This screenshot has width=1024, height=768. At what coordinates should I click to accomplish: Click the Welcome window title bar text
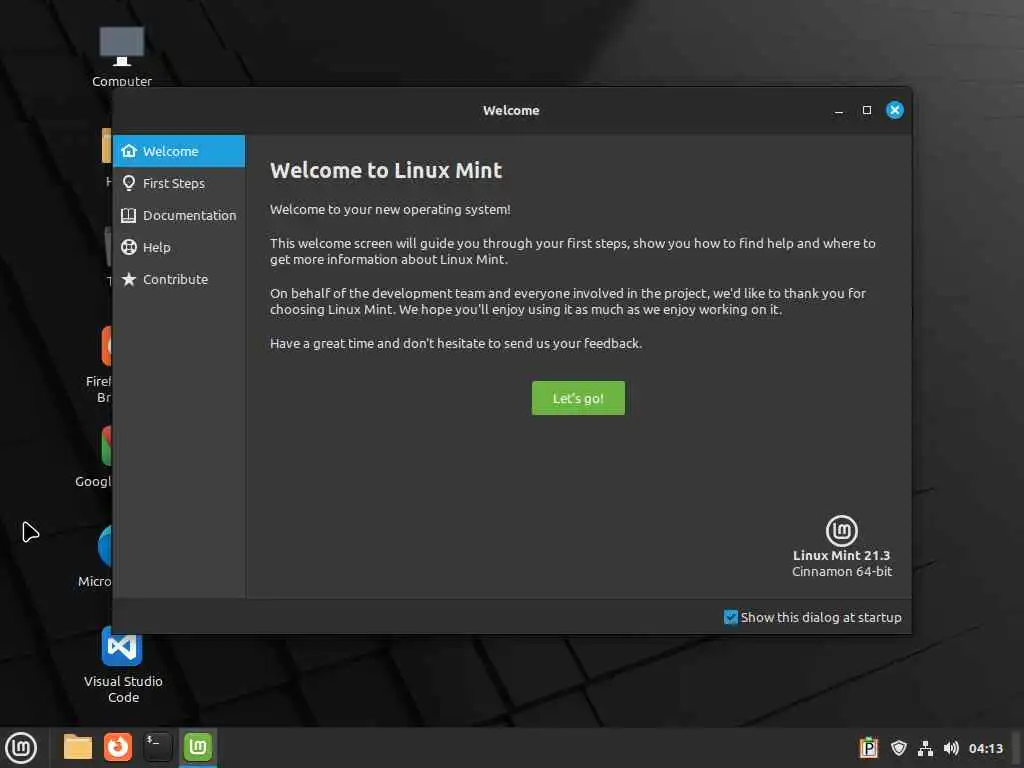pos(511,110)
